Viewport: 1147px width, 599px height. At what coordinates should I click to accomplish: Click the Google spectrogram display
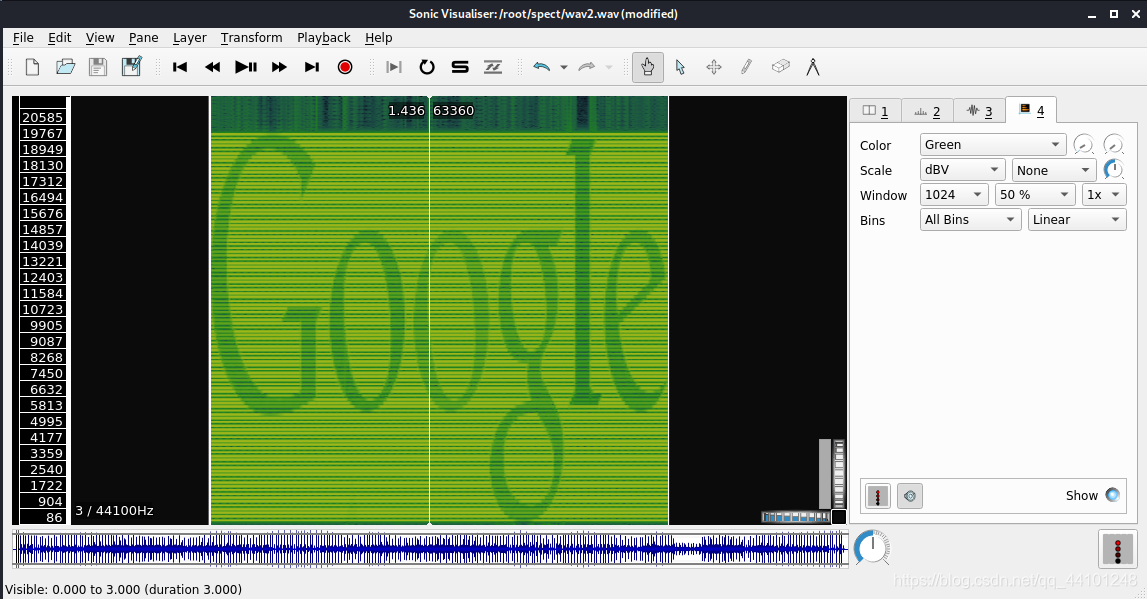pos(440,310)
